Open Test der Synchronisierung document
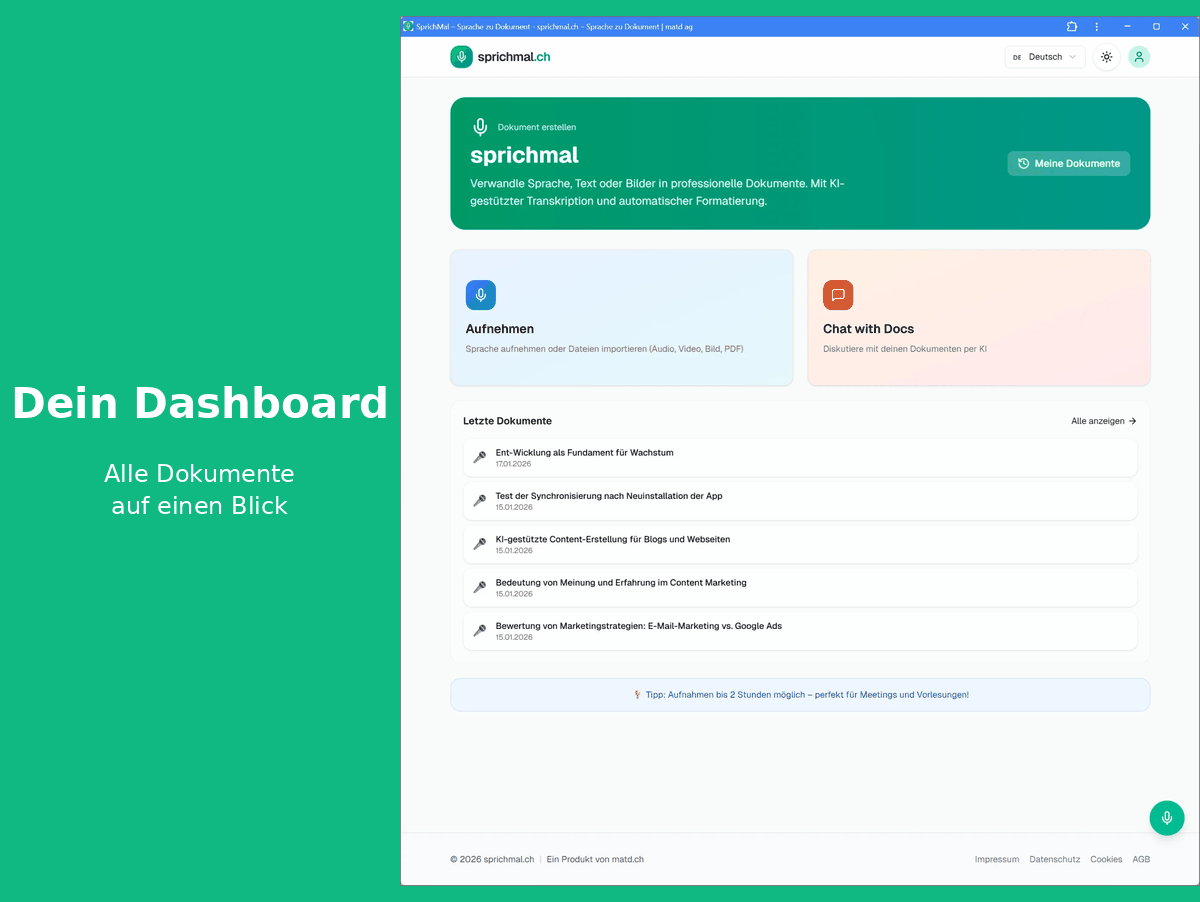This screenshot has width=1200, height=902. [608, 496]
